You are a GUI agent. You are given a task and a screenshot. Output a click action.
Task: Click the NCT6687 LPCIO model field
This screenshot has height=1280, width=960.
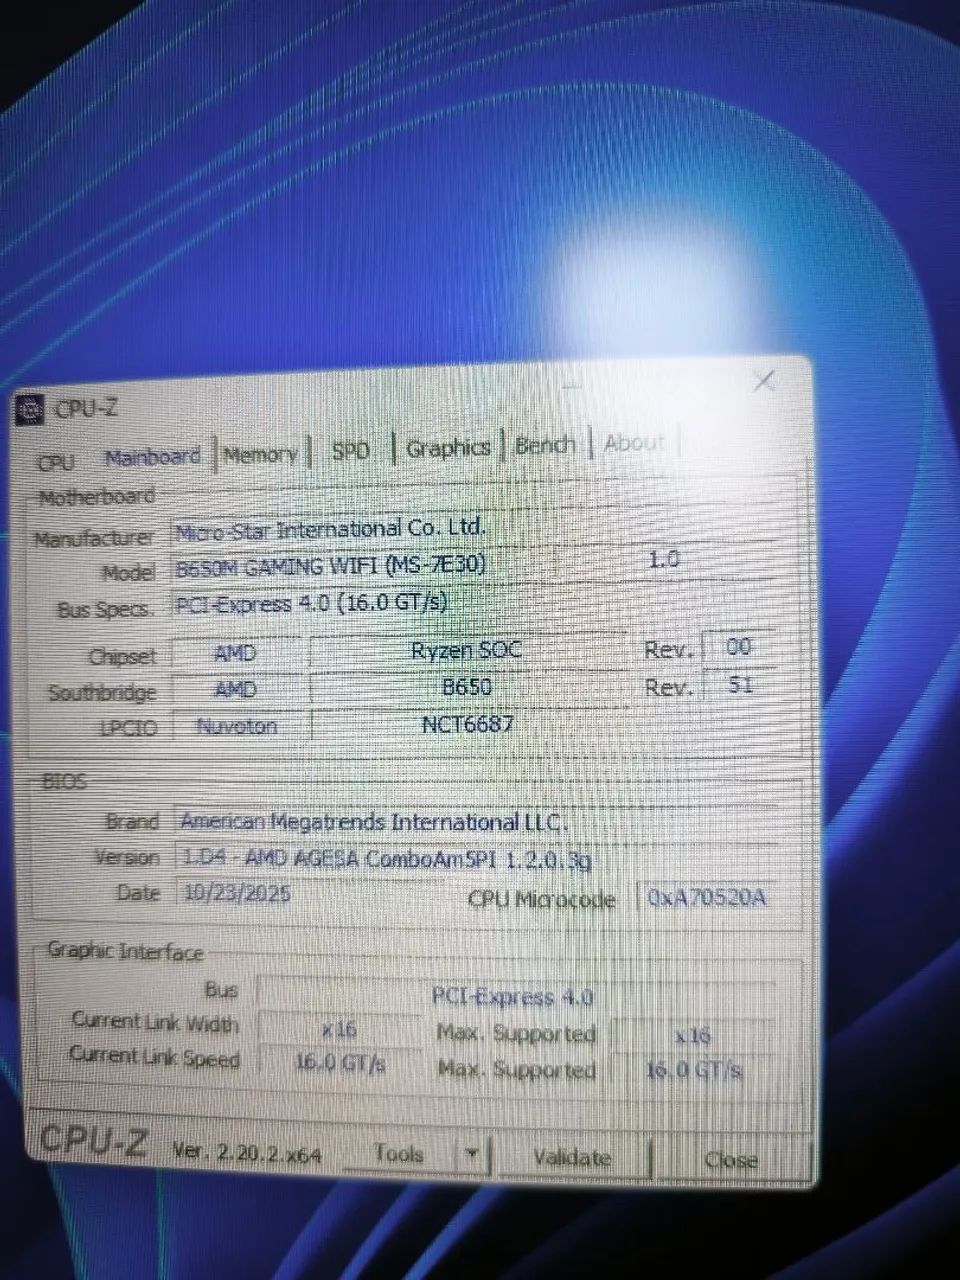pyautogui.click(x=468, y=723)
